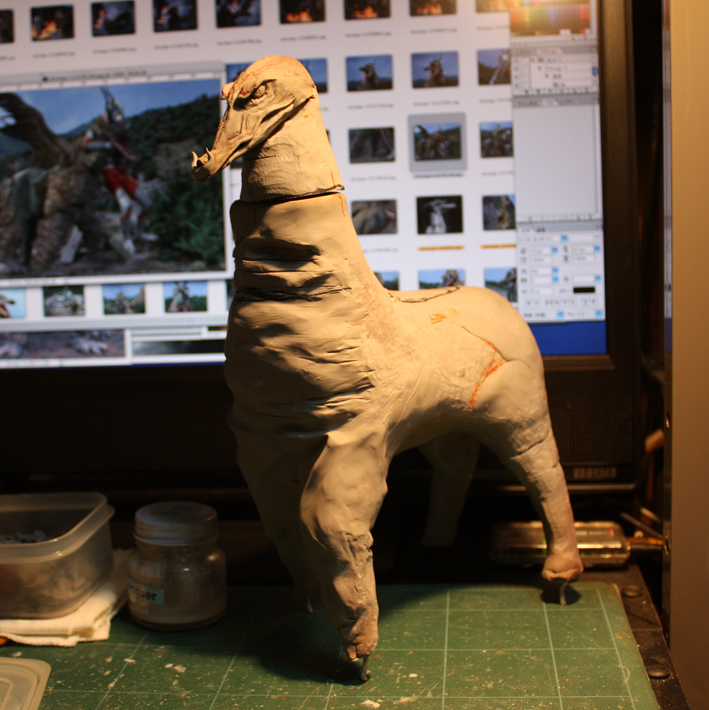709x710 pixels.
Task: Select the gray-highlighted thumbnail in the browser
Action: [x=437, y=142]
